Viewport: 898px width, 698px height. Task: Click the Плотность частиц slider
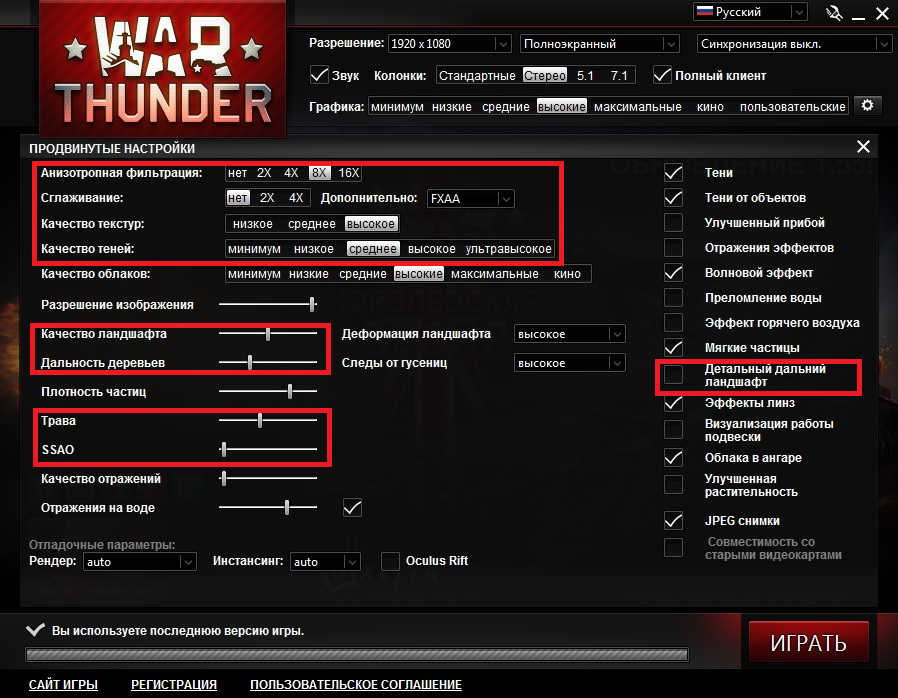click(268, 391)
